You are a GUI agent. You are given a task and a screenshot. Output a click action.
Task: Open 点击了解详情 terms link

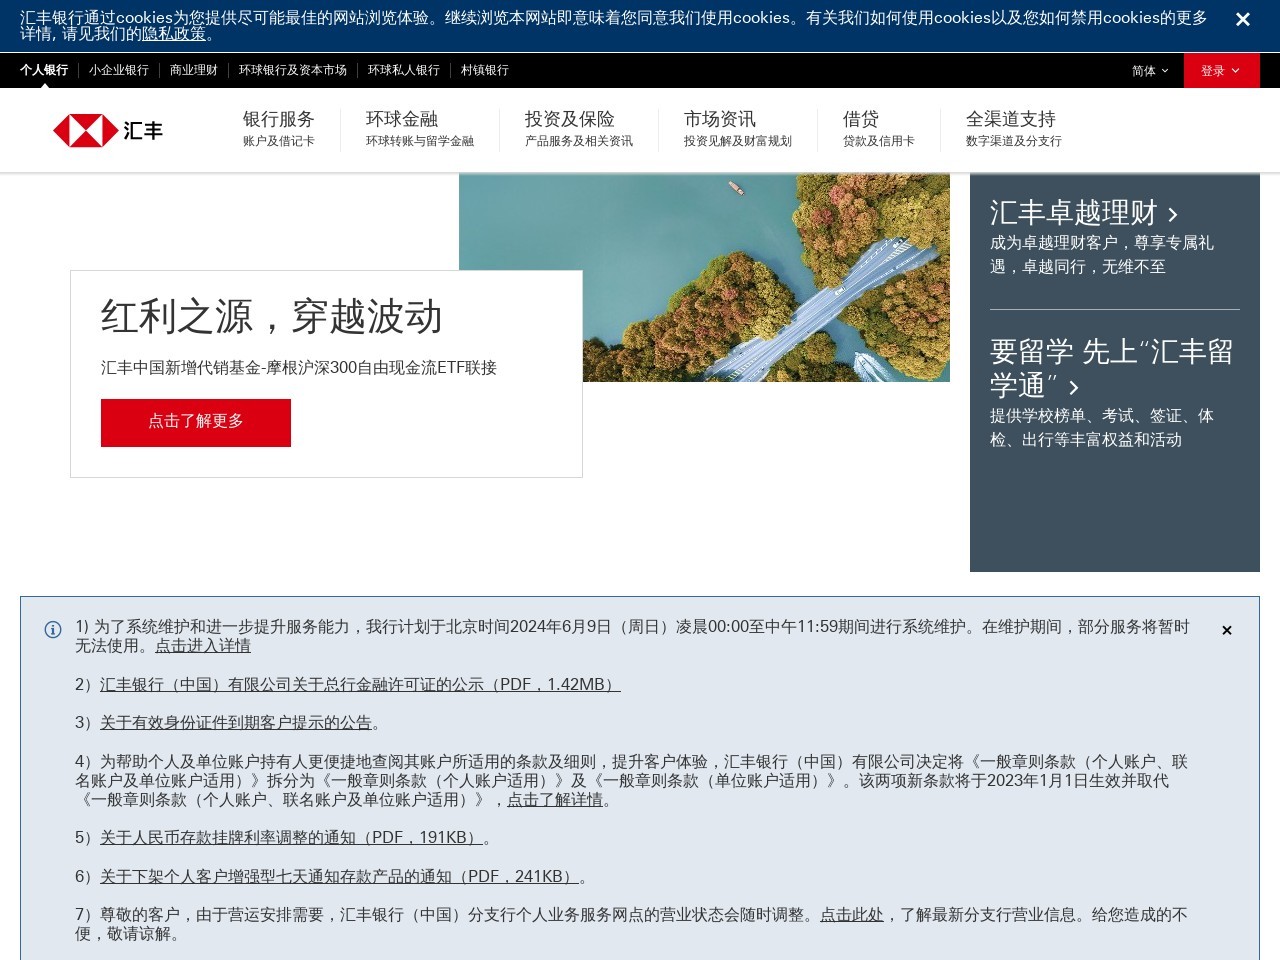click(555, 800)
